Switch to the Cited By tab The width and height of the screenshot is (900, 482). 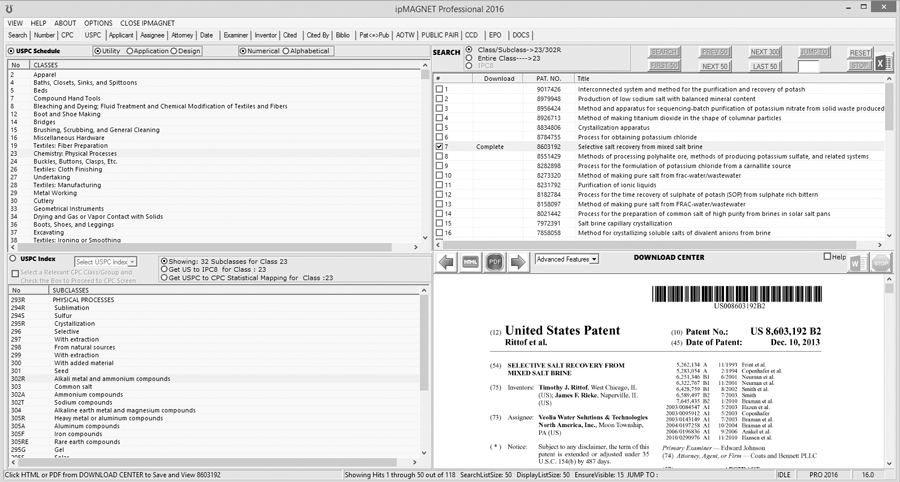[x=317, y=36]
